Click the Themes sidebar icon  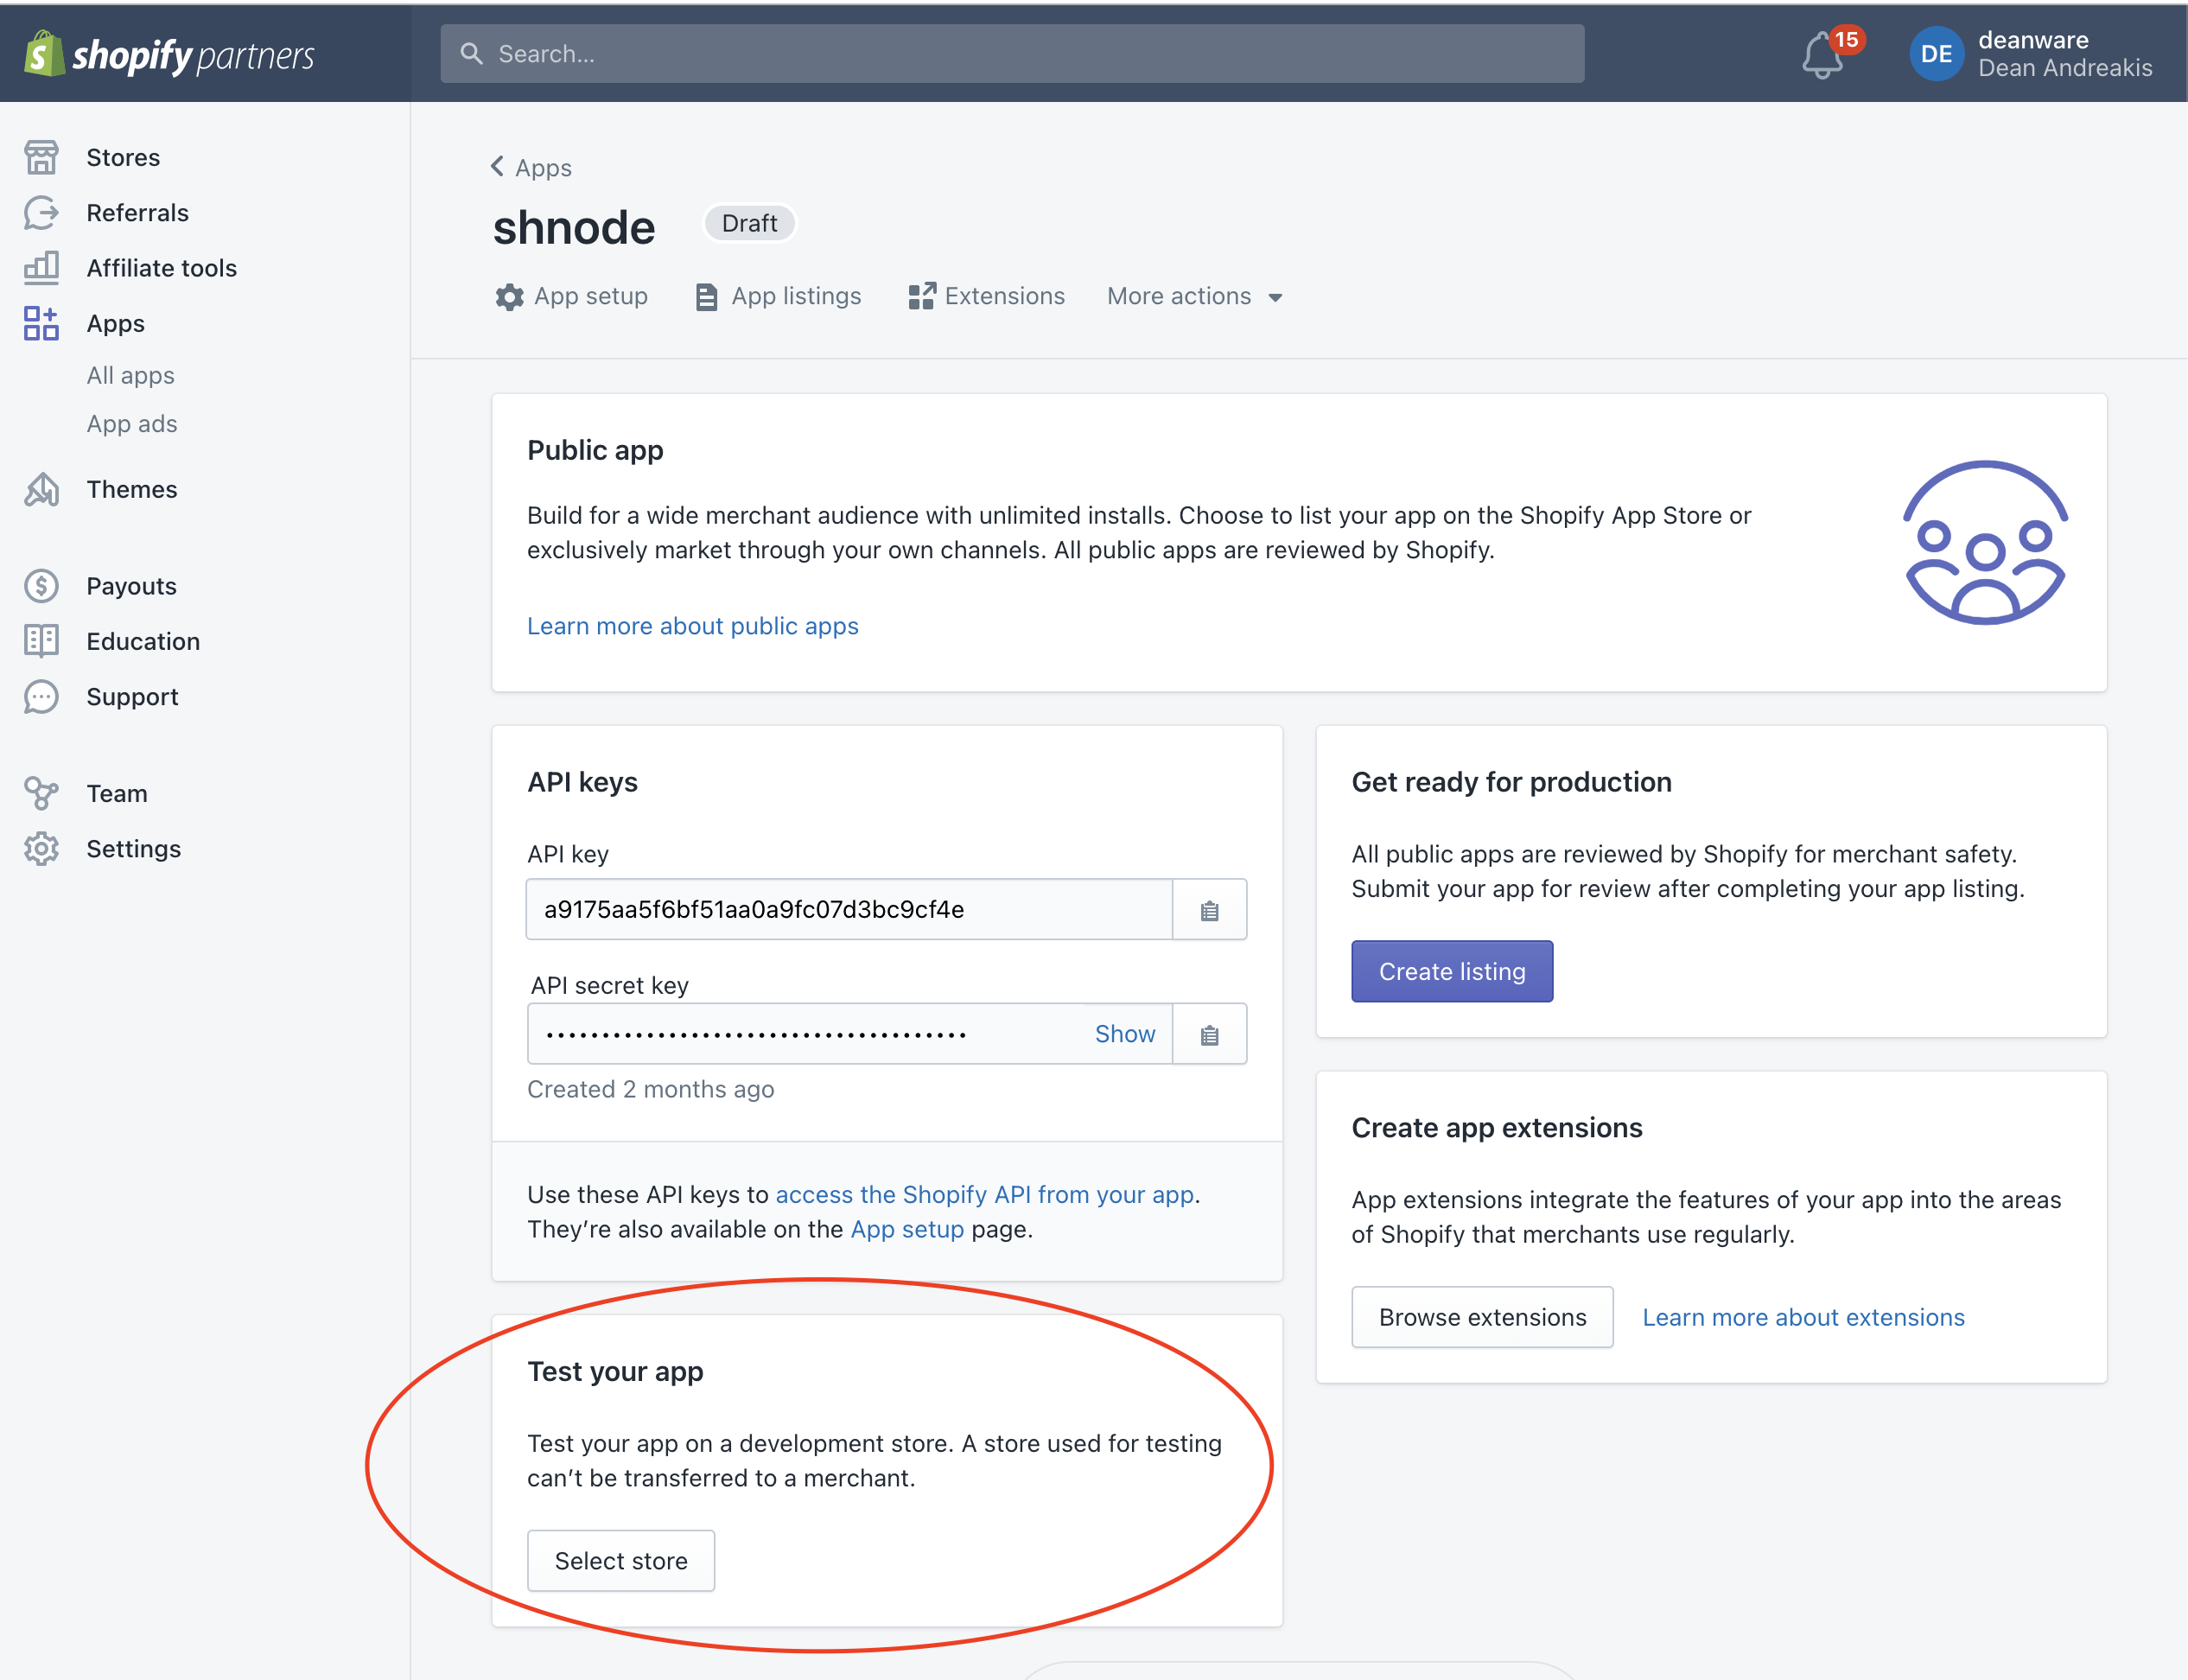(x=41, y=489)
